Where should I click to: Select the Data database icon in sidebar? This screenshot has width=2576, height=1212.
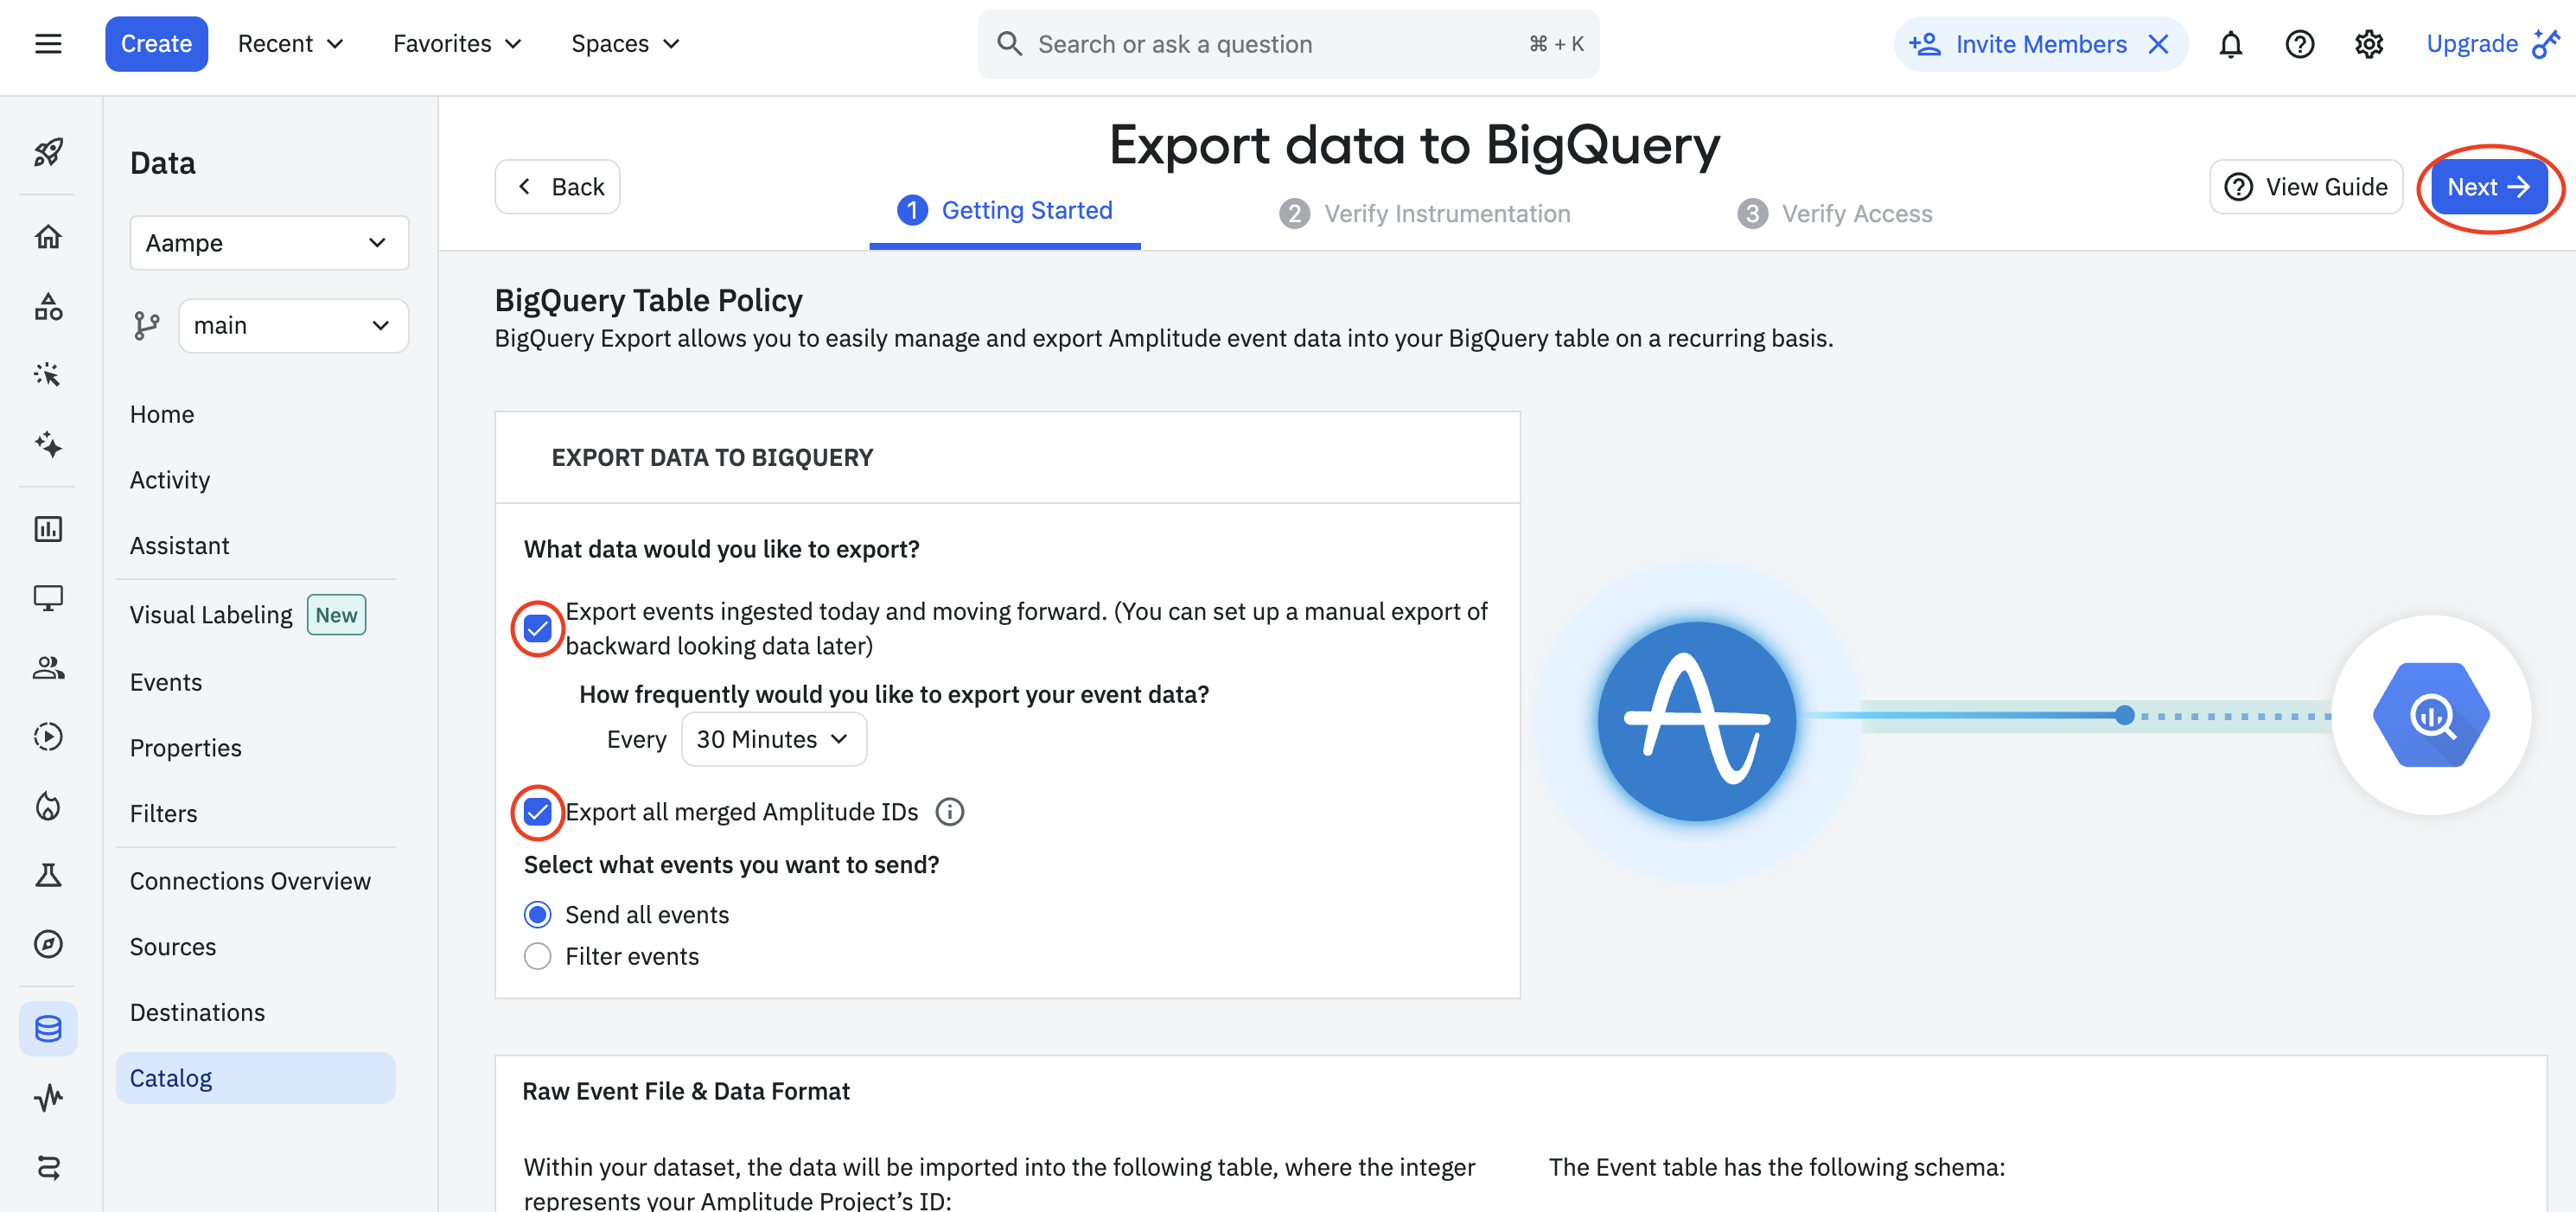pyautogui.click(x=48, y=1028)
